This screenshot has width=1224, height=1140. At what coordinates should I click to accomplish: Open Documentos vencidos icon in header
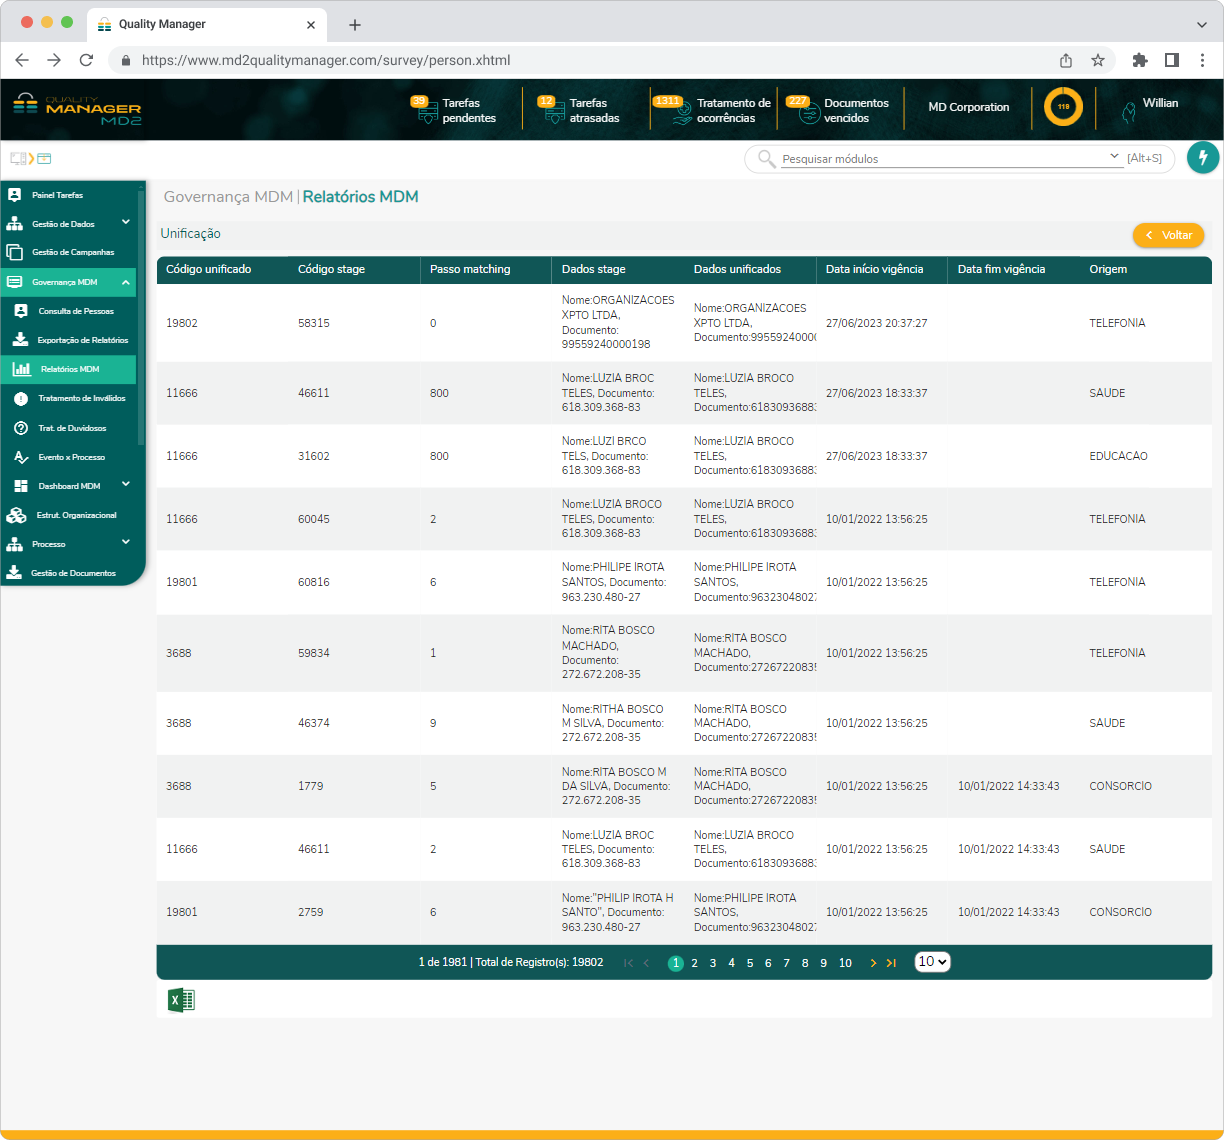808,110
